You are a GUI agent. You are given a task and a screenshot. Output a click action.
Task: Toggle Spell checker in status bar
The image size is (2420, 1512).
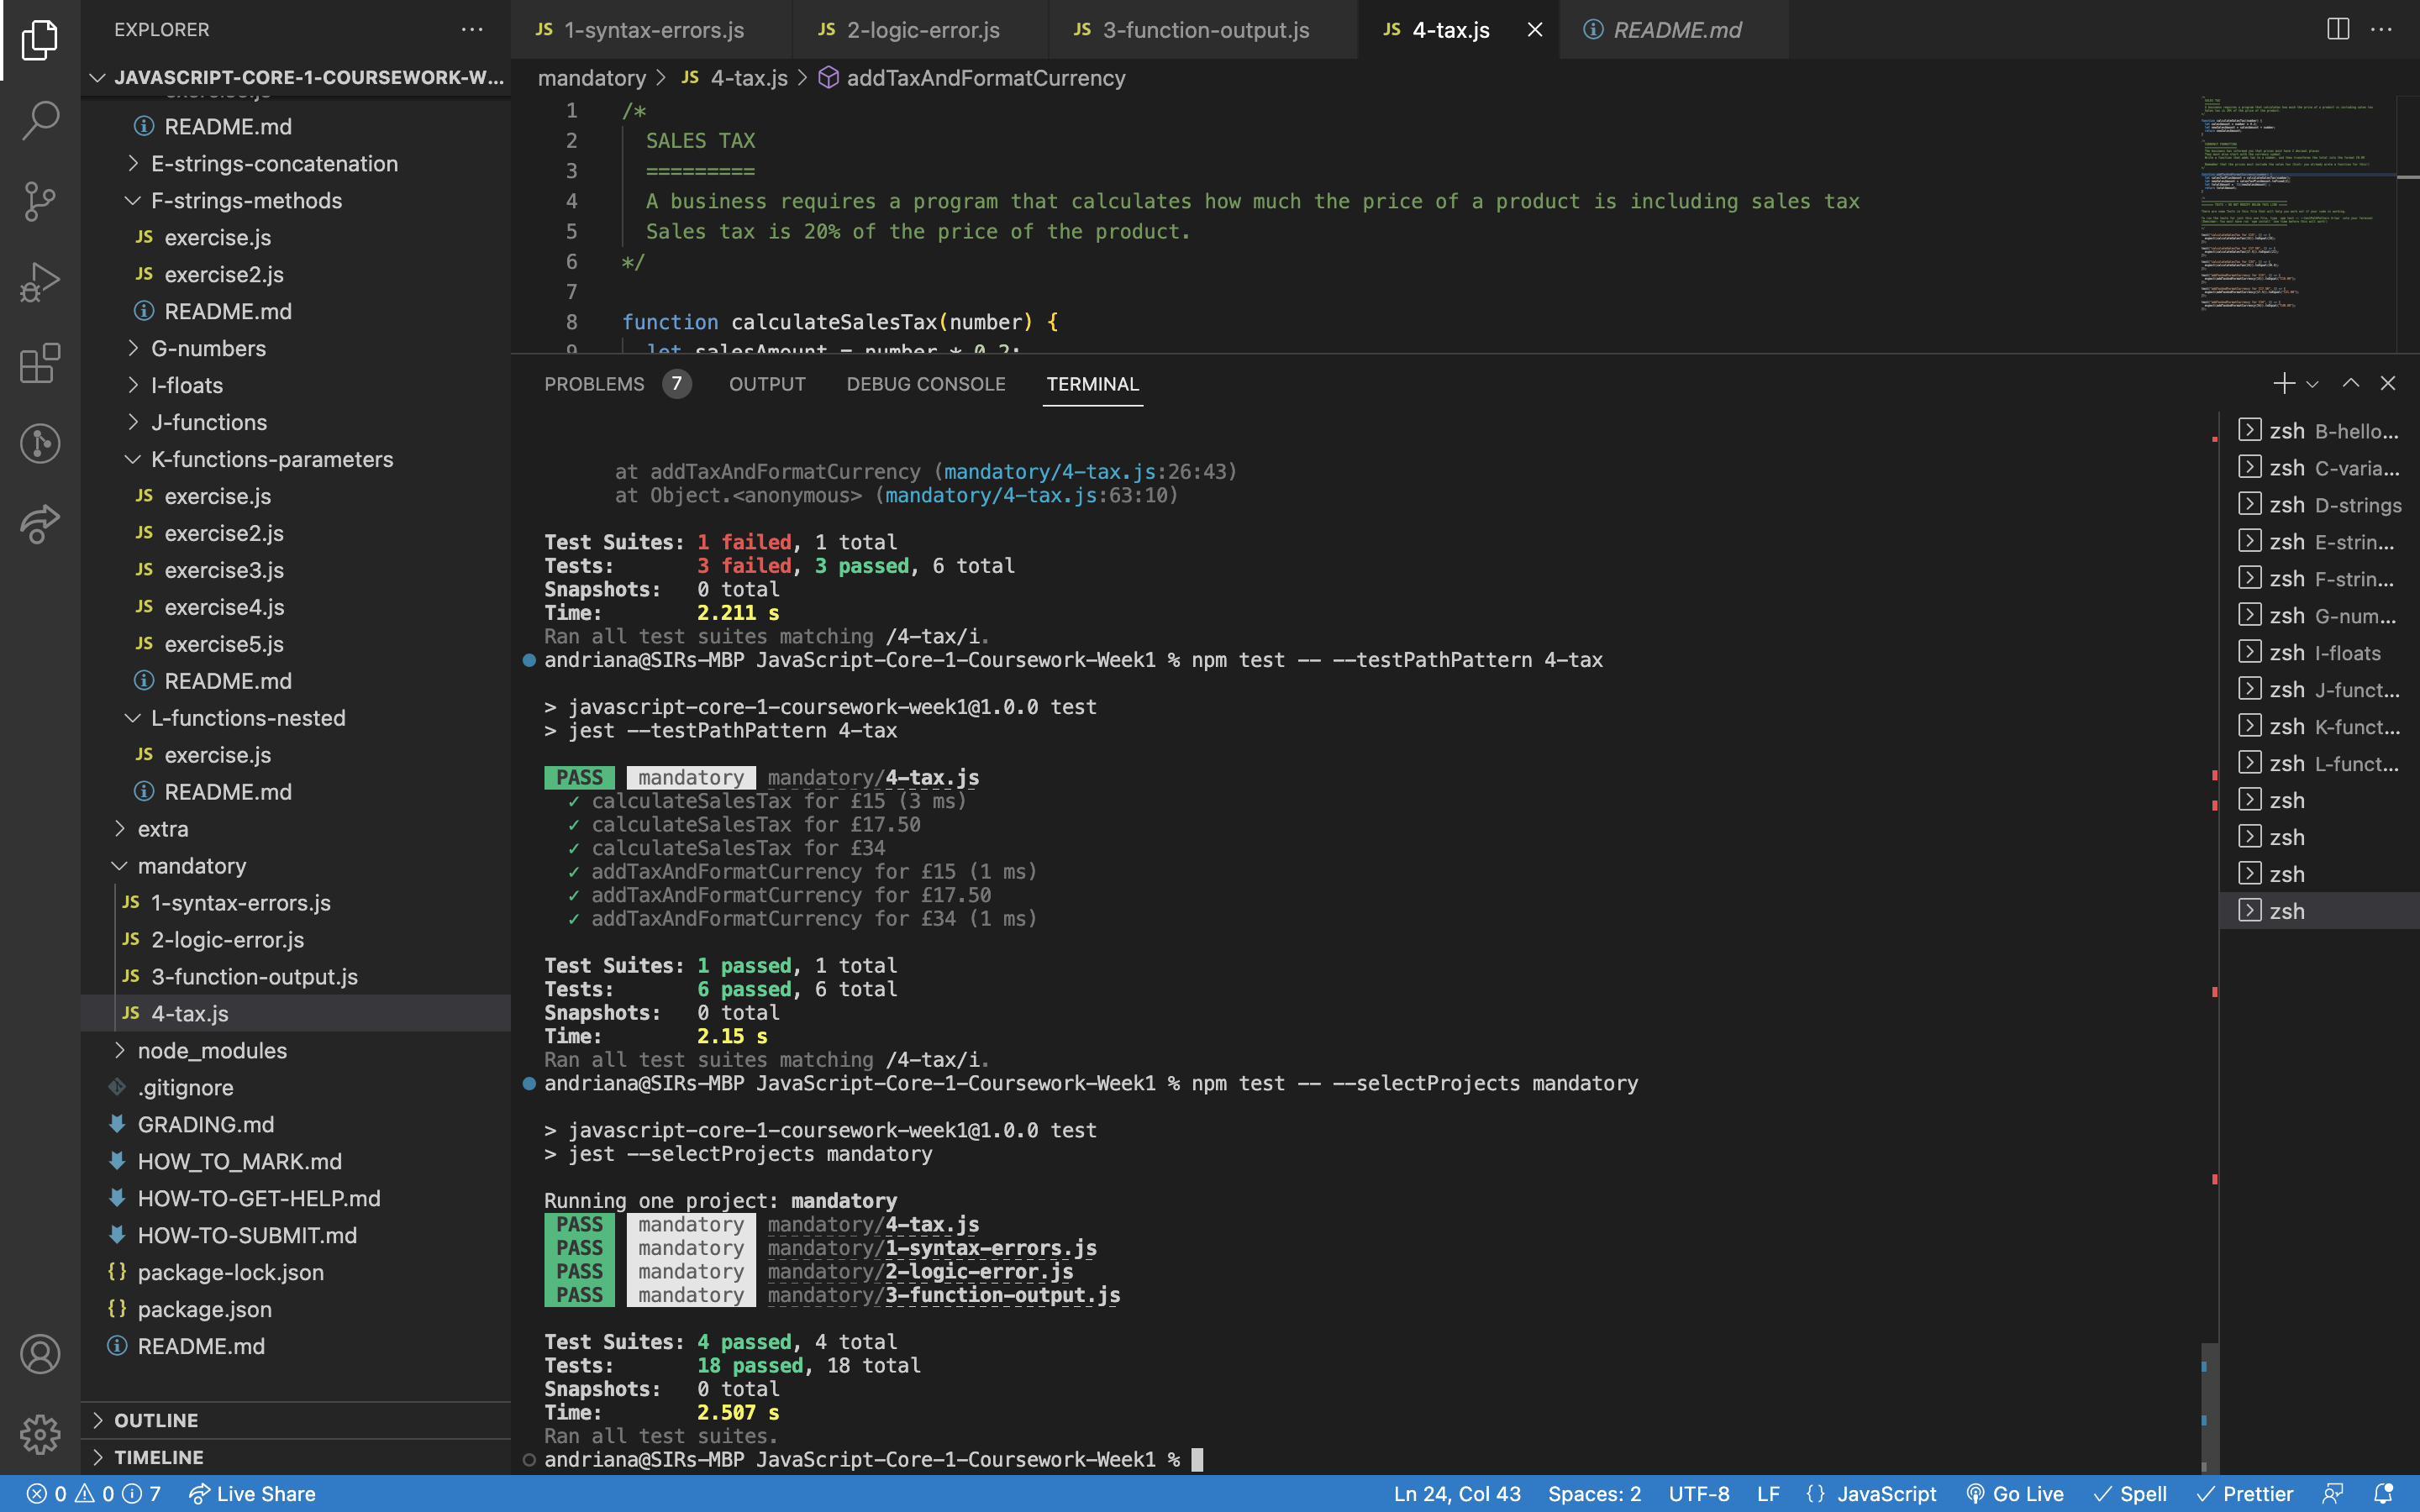(2130, 1494)
